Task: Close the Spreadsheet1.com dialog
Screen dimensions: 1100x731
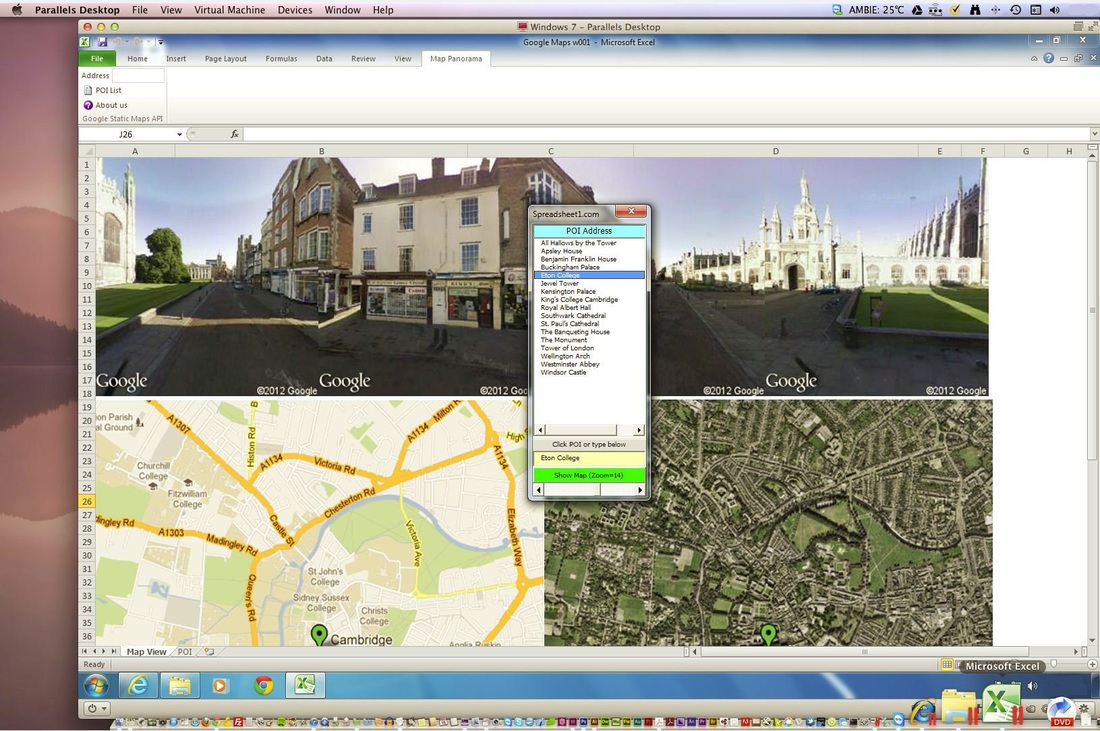Action: (631, 211)
